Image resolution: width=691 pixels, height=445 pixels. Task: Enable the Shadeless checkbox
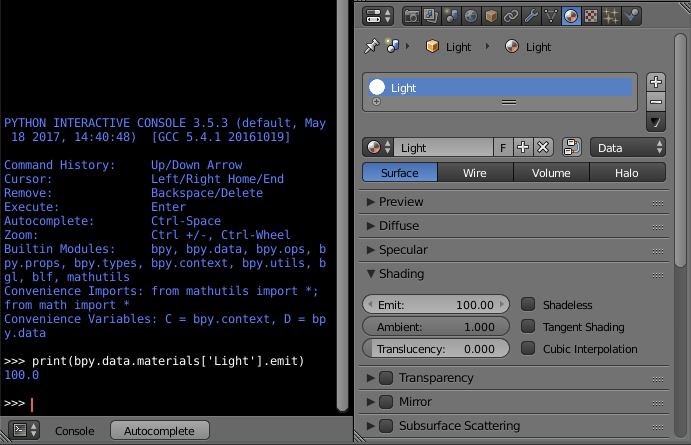click(x=528, y=304)
